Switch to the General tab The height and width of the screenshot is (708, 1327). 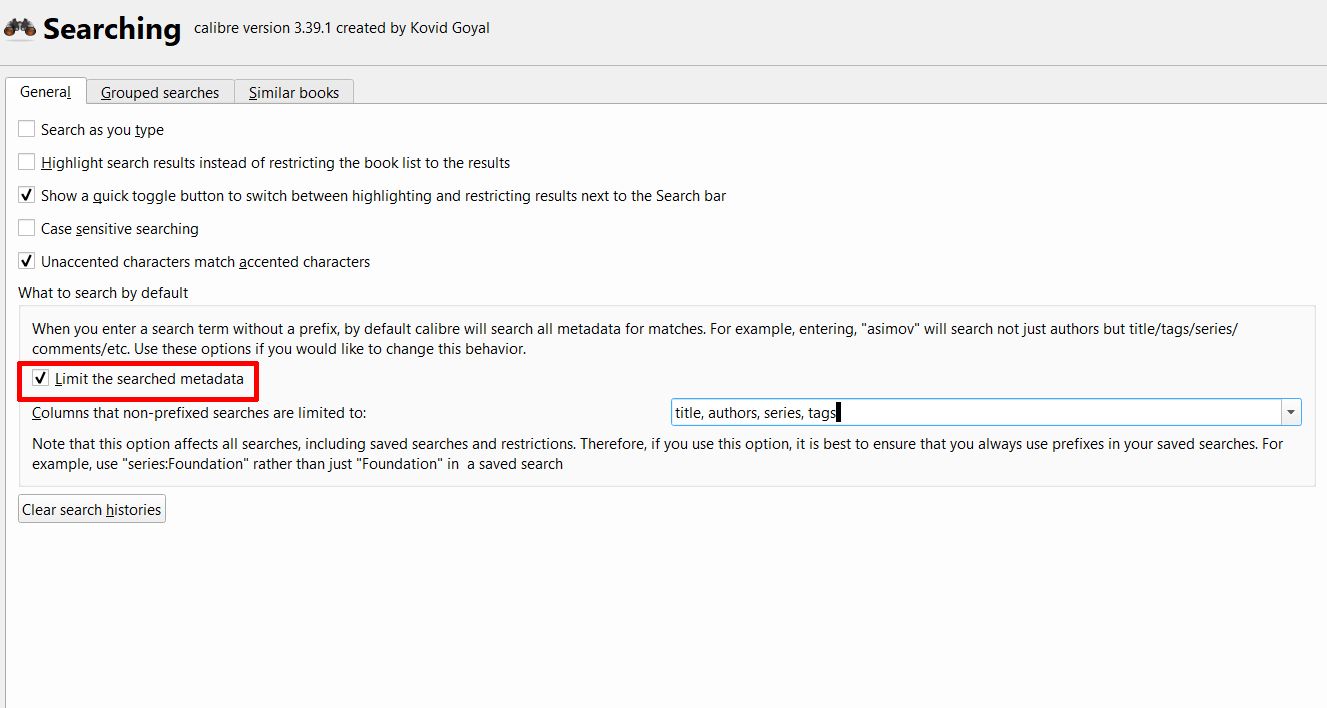[x=45, y=92]
